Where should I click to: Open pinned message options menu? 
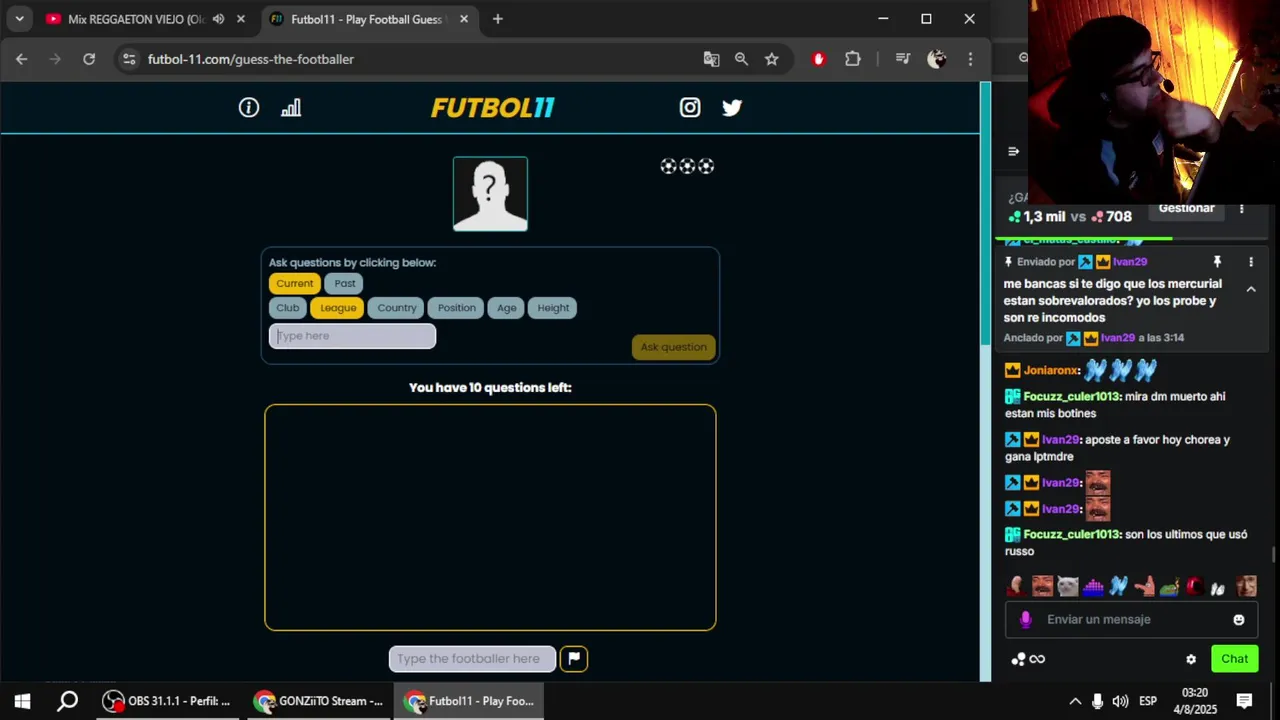[1251, 262]
